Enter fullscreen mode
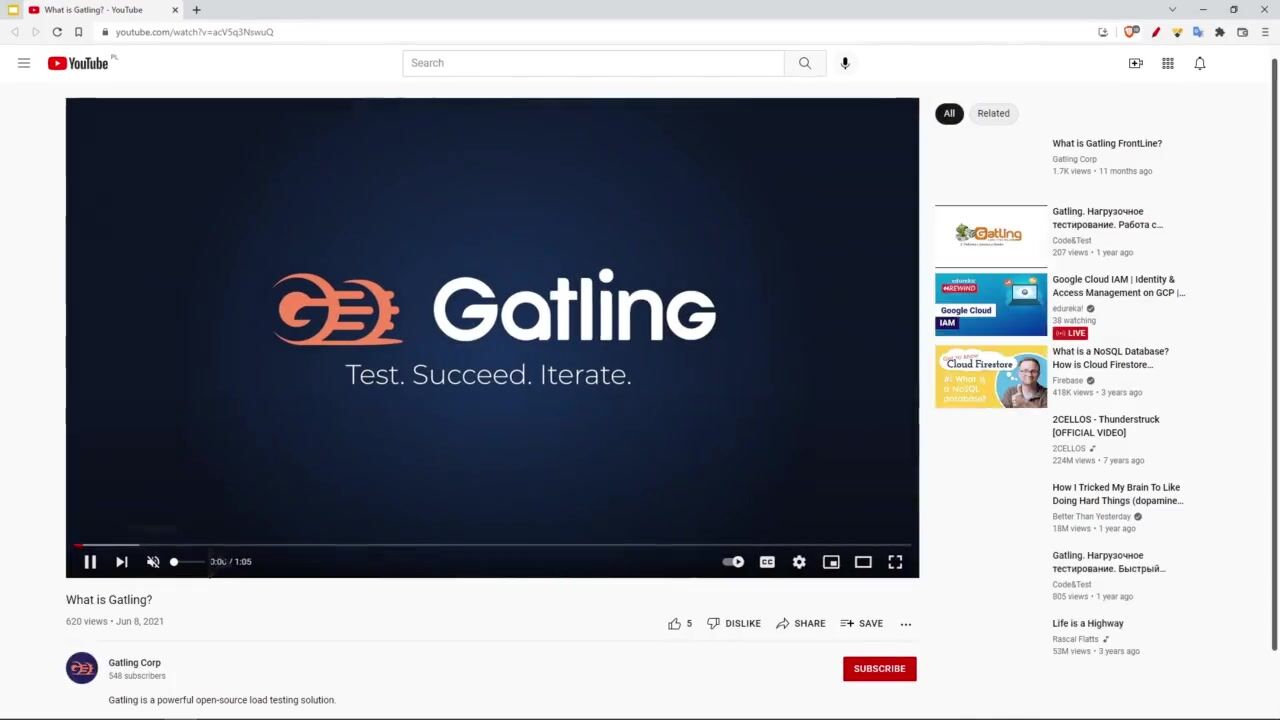The width and height of the screenshot is (1280, 720). coord(895,562)
